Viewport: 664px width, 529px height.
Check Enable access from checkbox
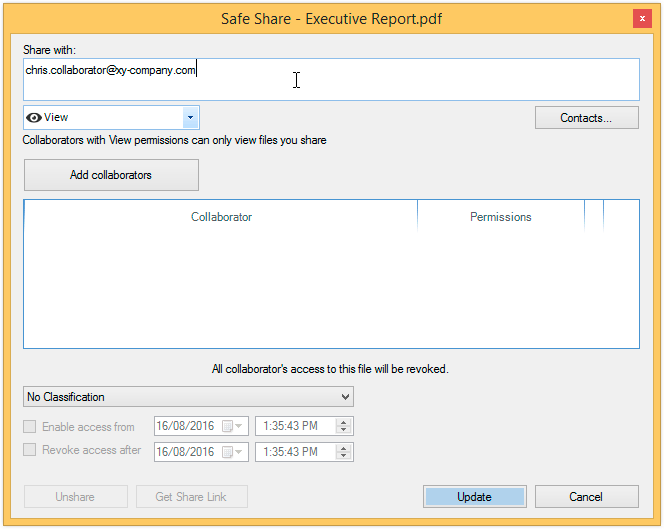point(29,427)
